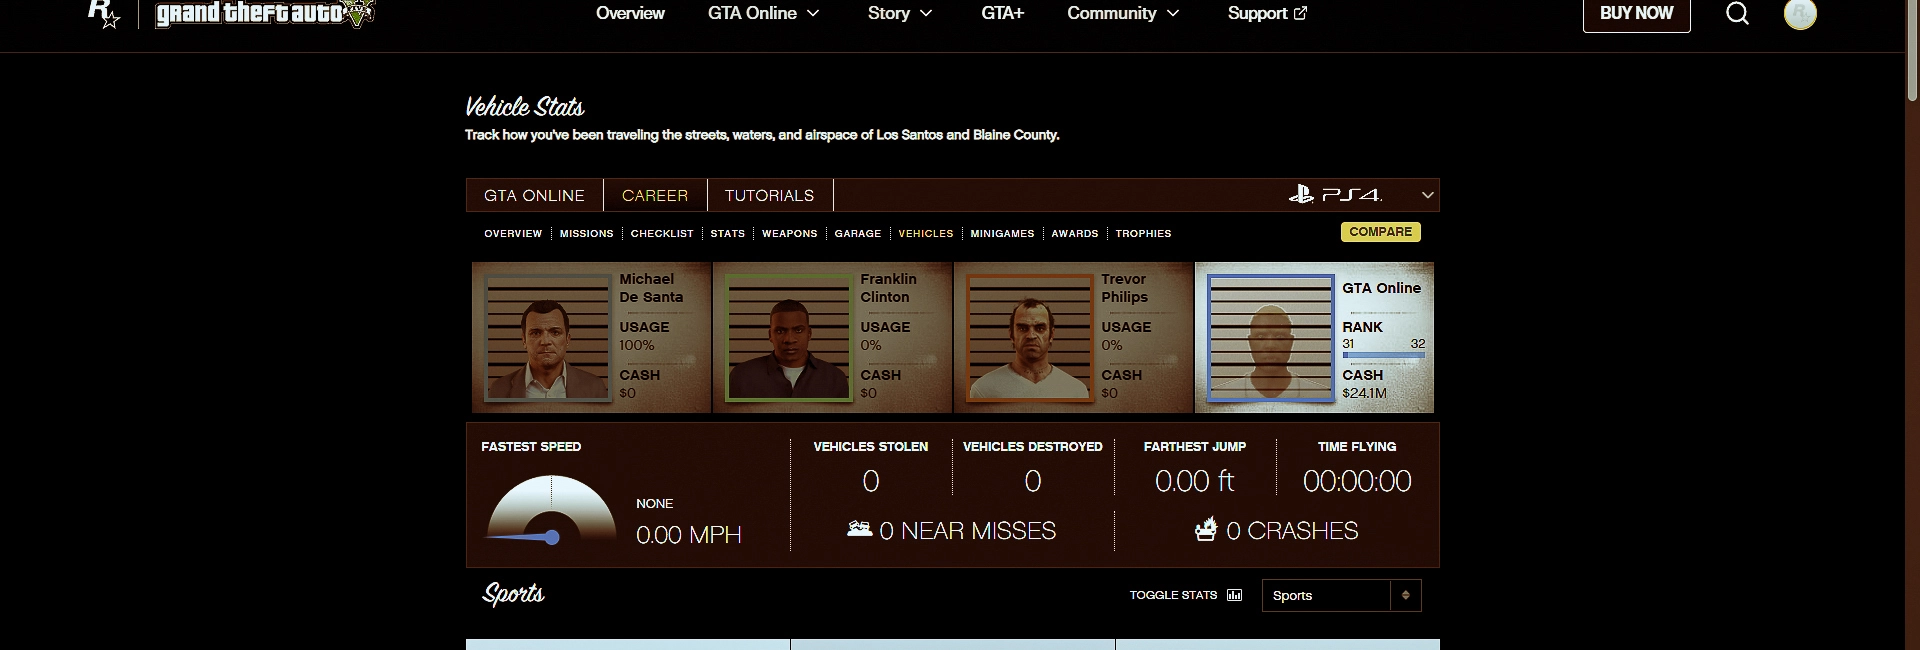
Task: Select Trevor Philips' mugshot
Action: [x=1029, y=337]
